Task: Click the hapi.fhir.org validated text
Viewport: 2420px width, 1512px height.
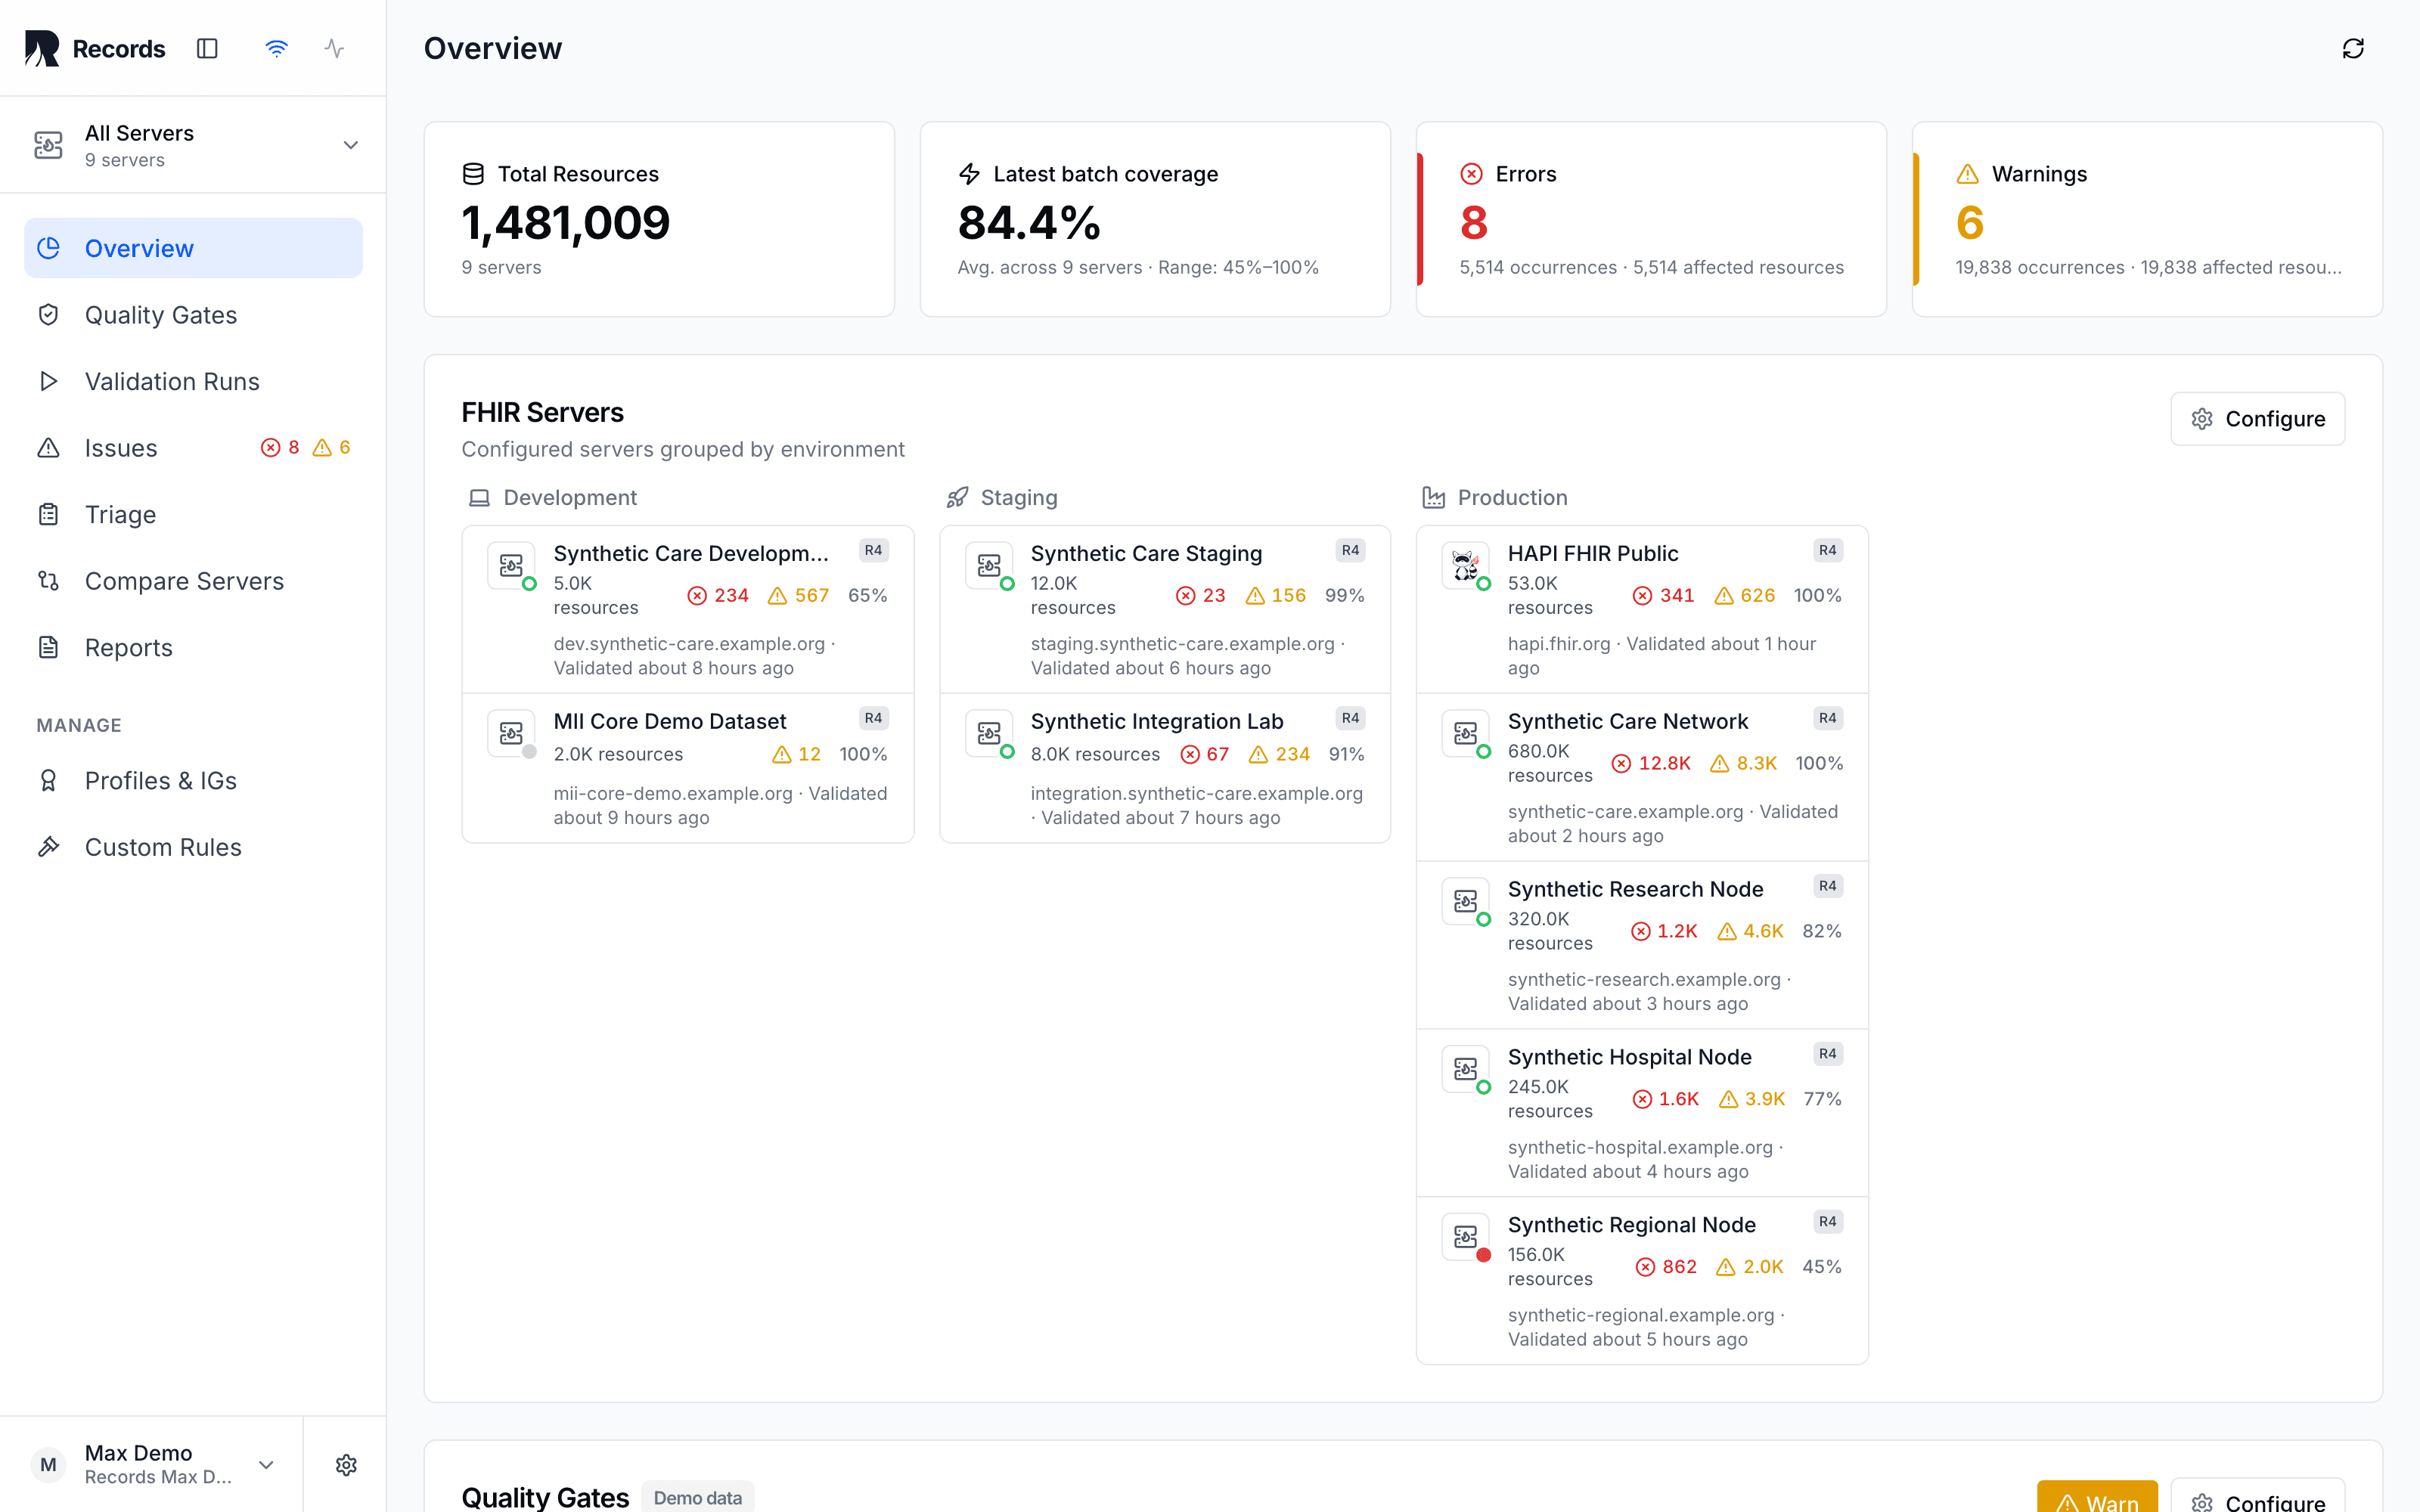Action: 1661,656
